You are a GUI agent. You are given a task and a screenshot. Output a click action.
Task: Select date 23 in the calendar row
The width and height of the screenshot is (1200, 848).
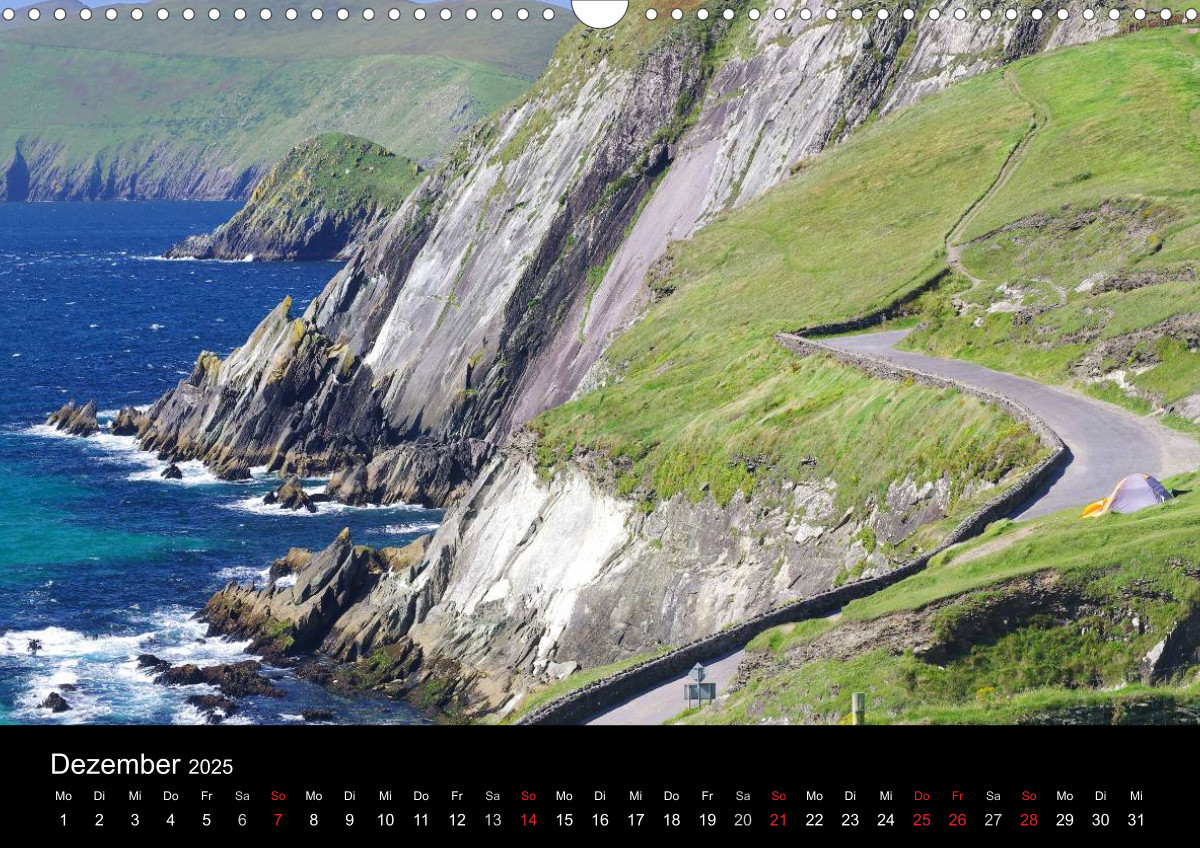click(850, 820)
